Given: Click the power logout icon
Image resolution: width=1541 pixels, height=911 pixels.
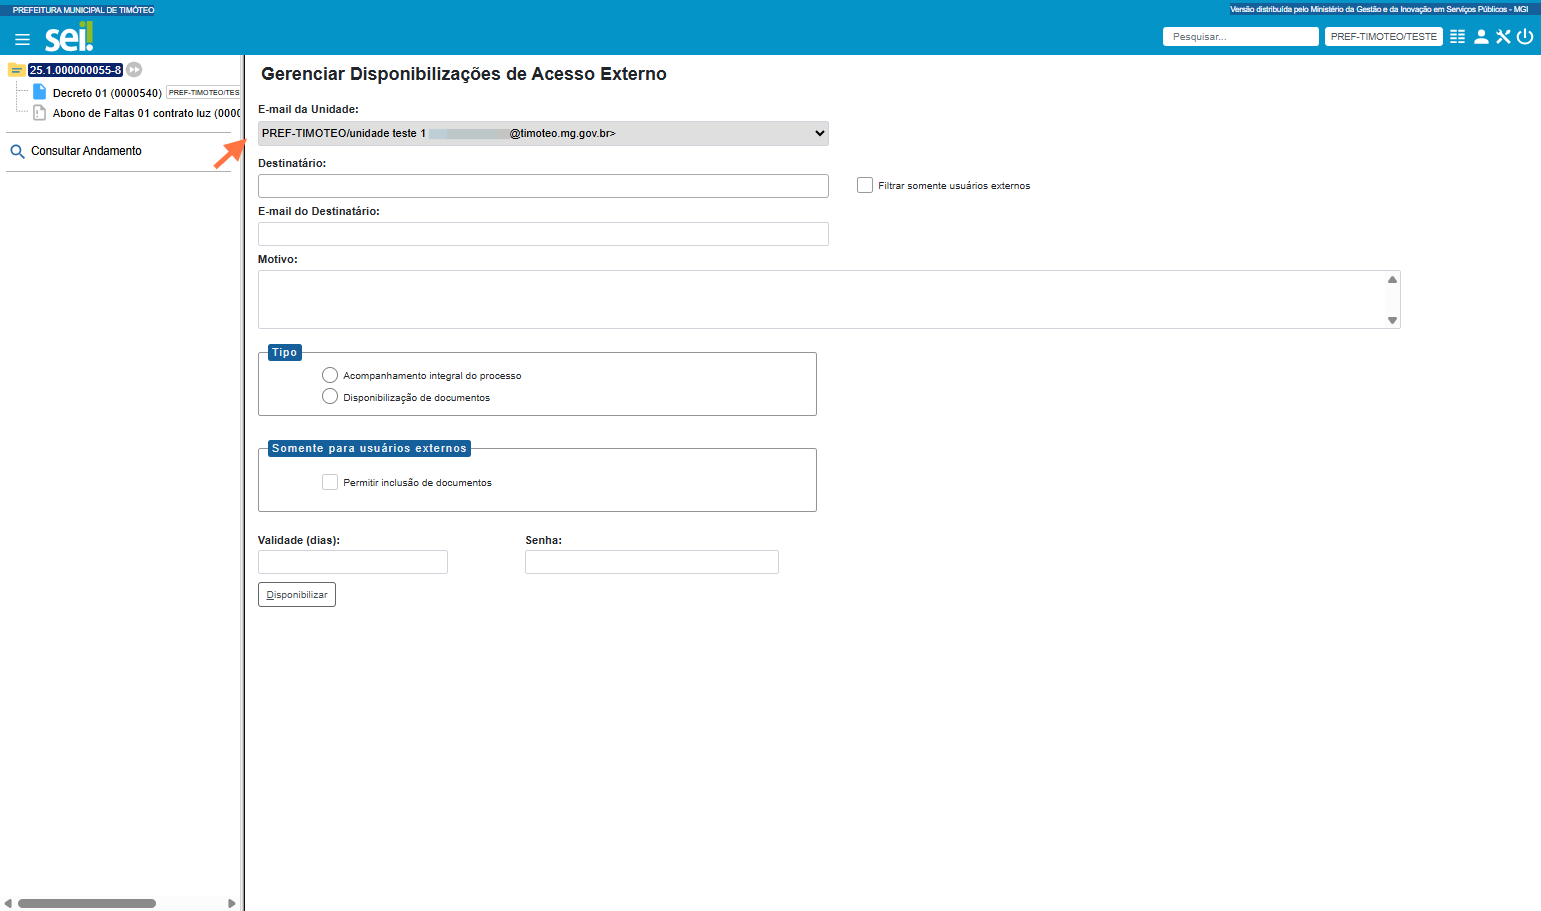Looking at the screenshot, I should (x=1525, y=36).
